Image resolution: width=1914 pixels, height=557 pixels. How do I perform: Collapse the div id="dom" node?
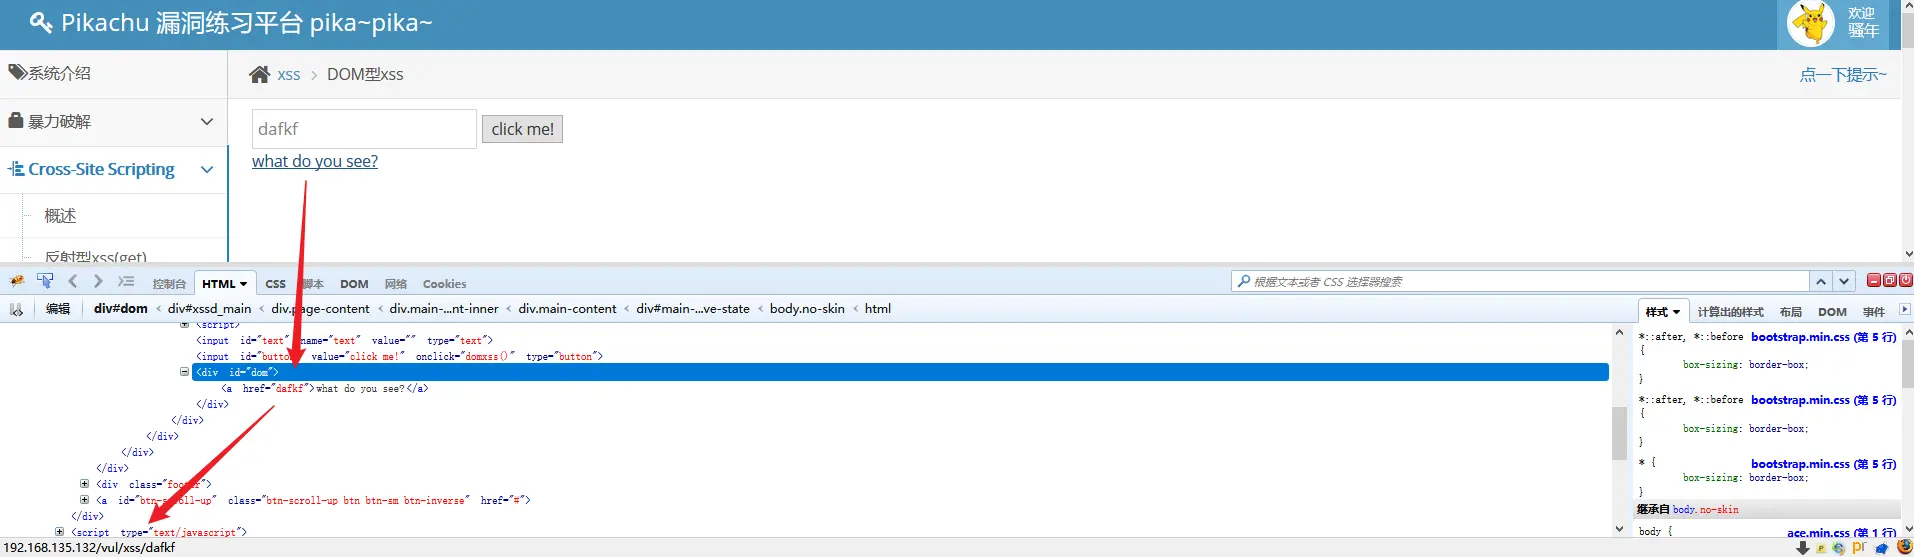[x=184, y=372]
